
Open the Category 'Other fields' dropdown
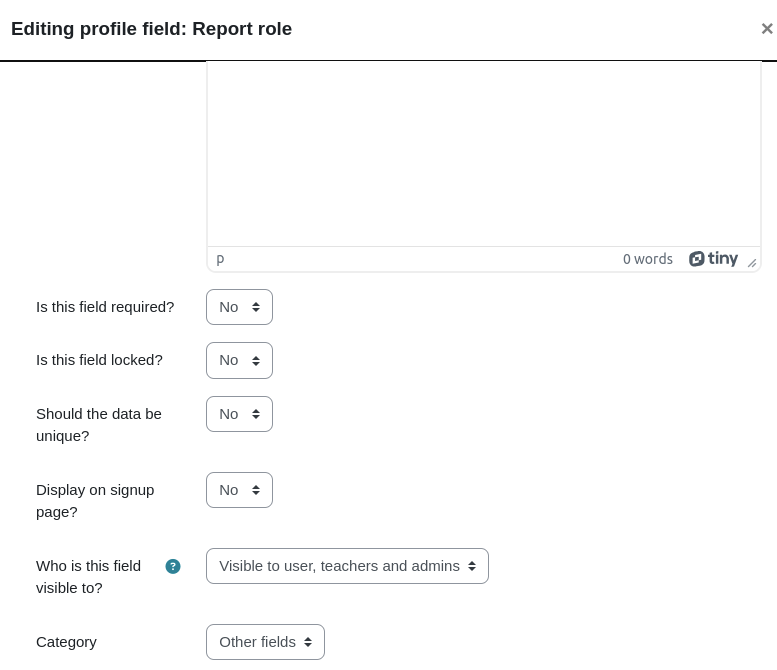point(266,642)
